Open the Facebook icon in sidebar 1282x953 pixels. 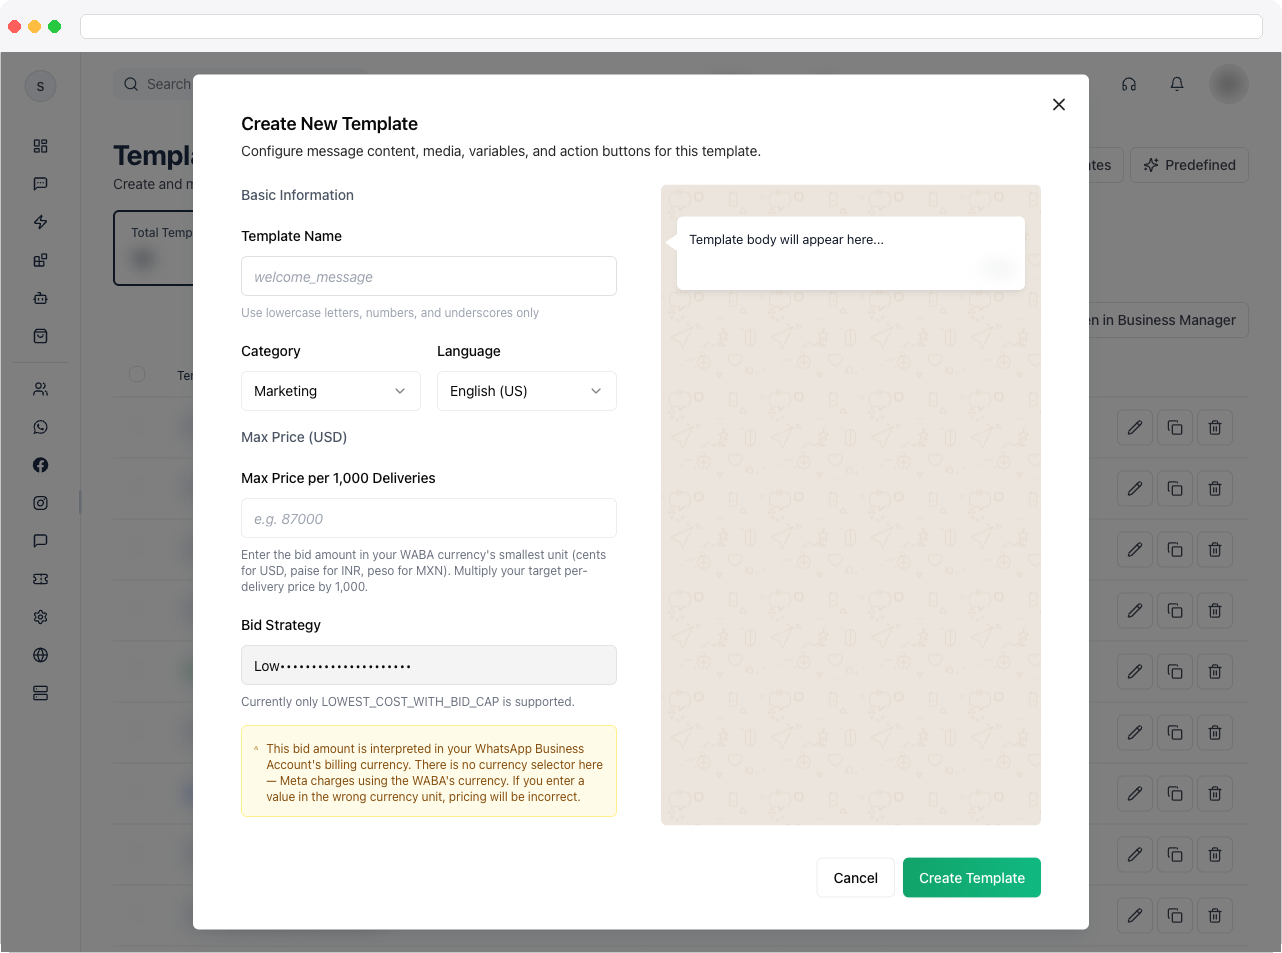pyautogui.click(x=40, y=465)
